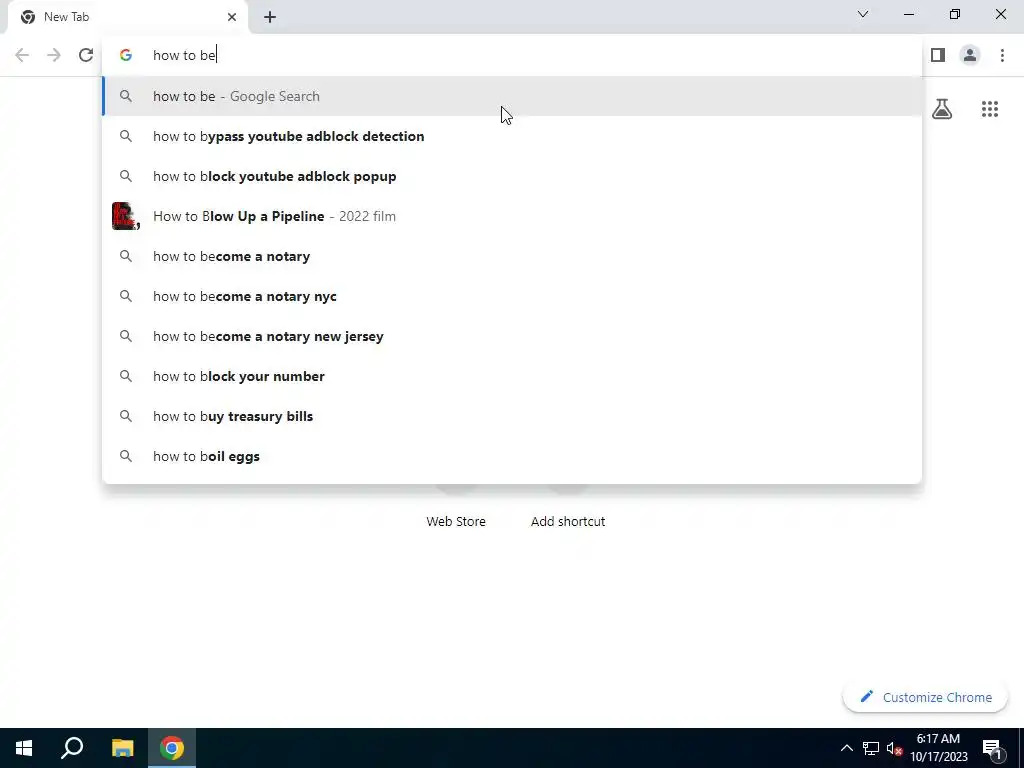1024x768 pixels.
Task: Open File Explorer from taskbar
Action: tap(122, 748)
